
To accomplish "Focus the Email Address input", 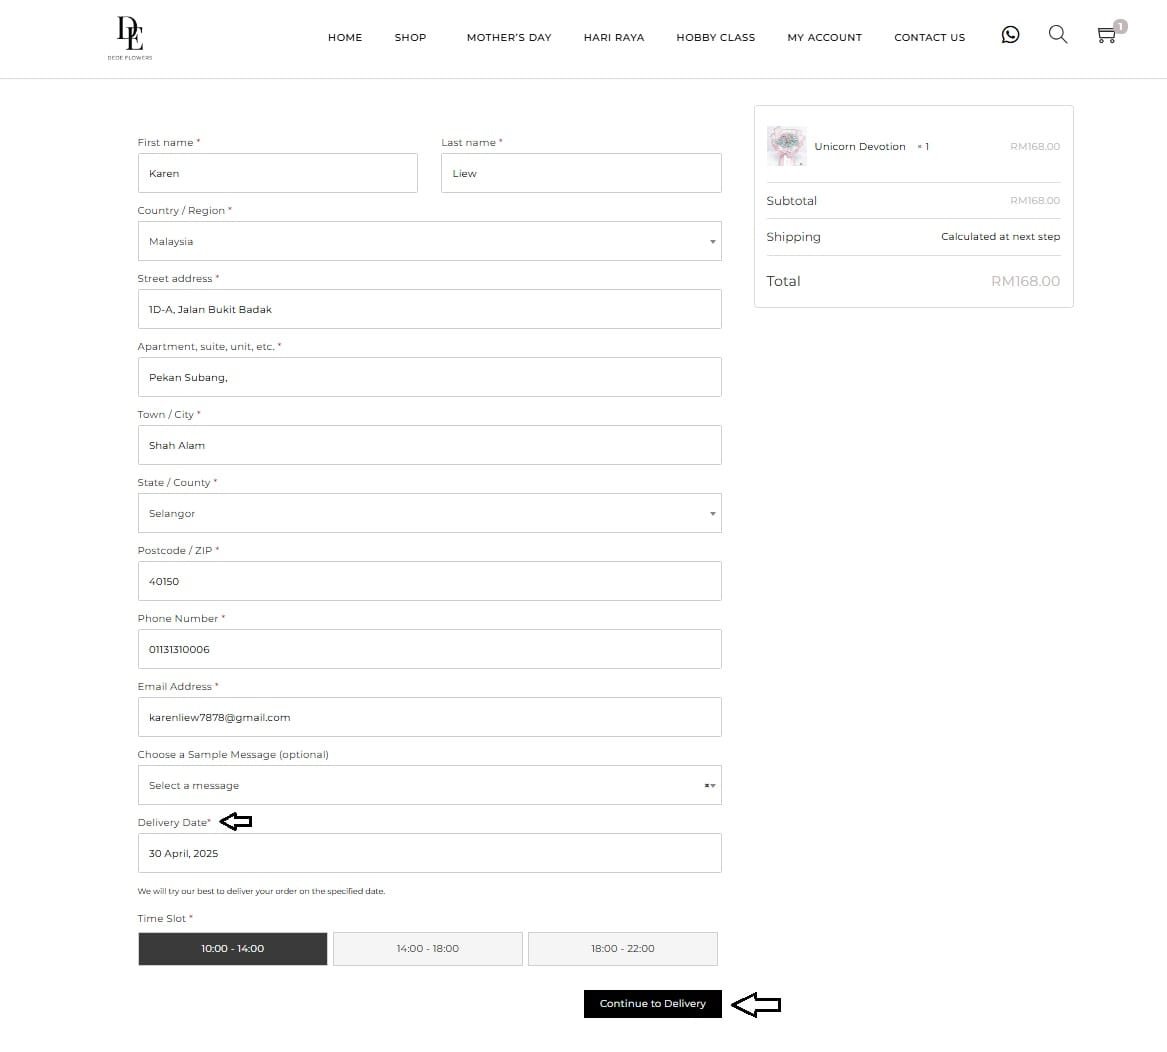I will pyautogui.click(x=429, y=717).
